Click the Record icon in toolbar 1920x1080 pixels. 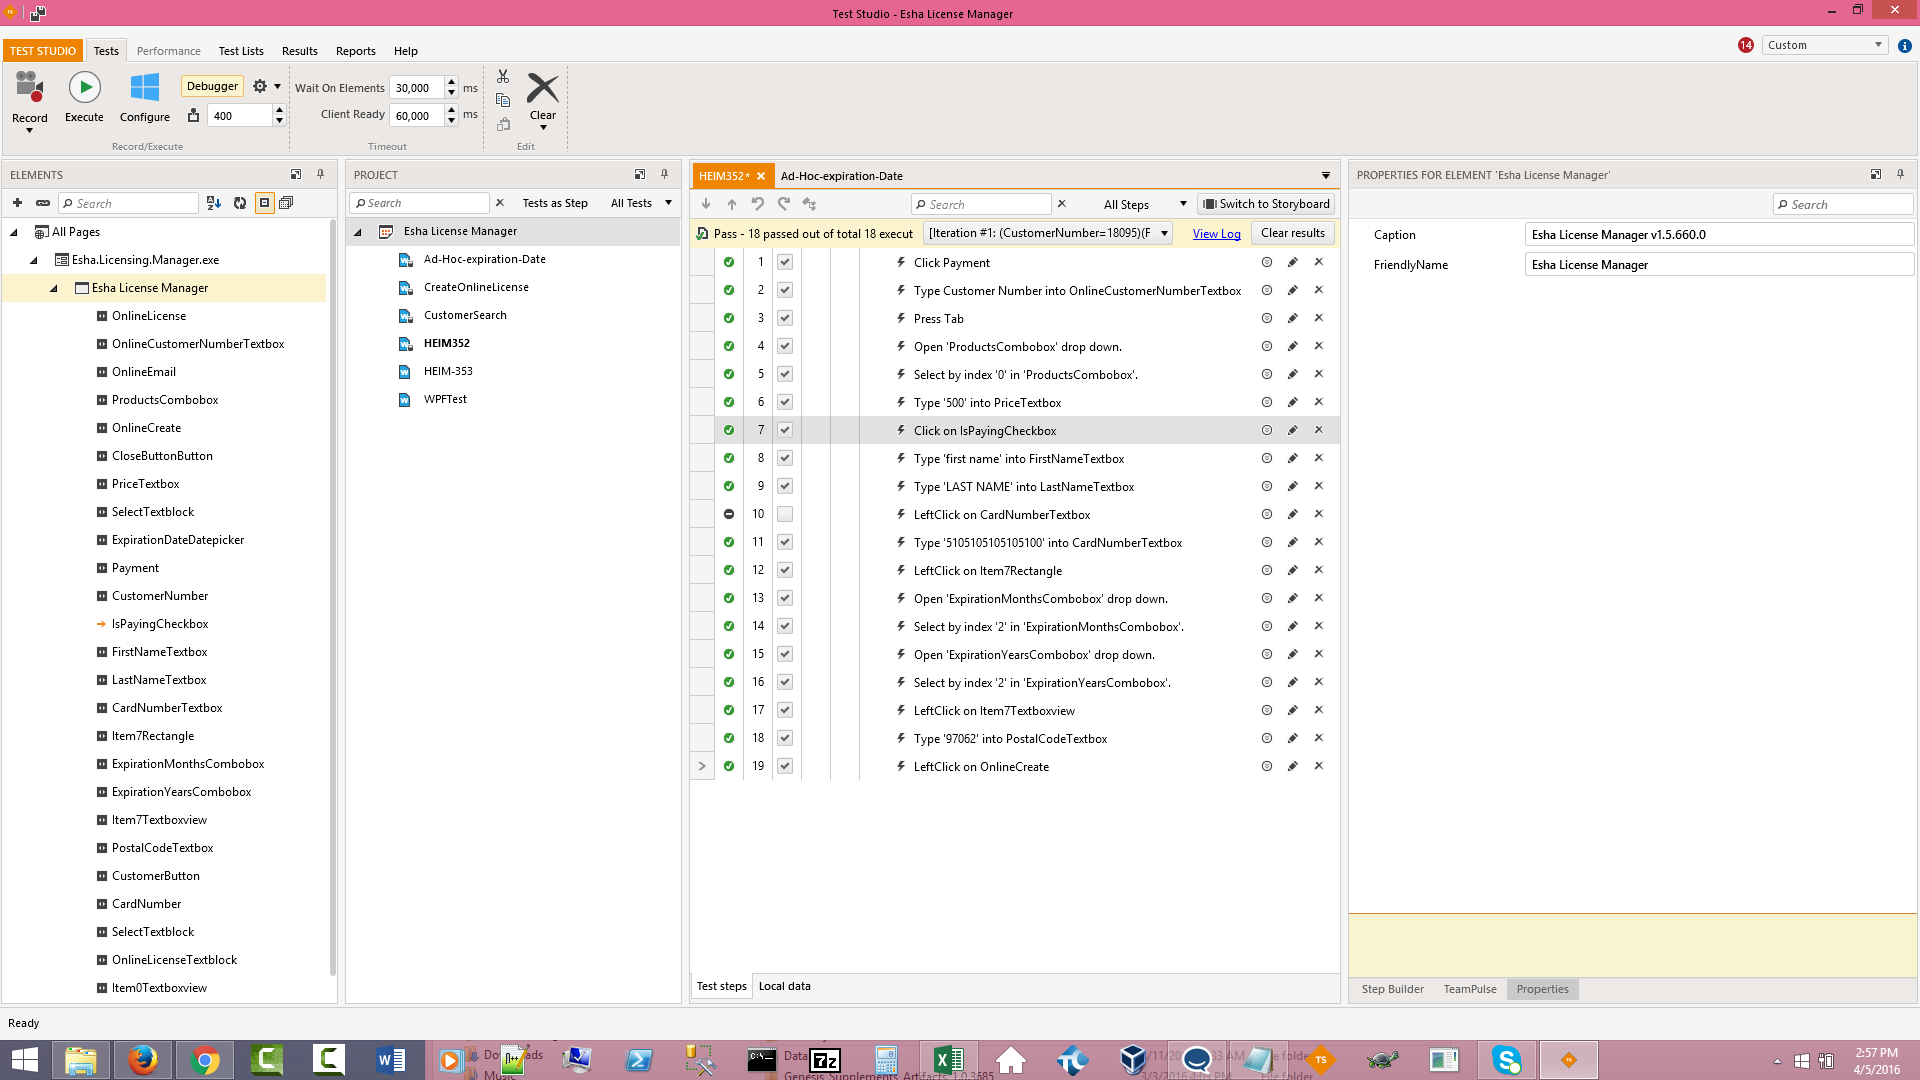[29, 88]
